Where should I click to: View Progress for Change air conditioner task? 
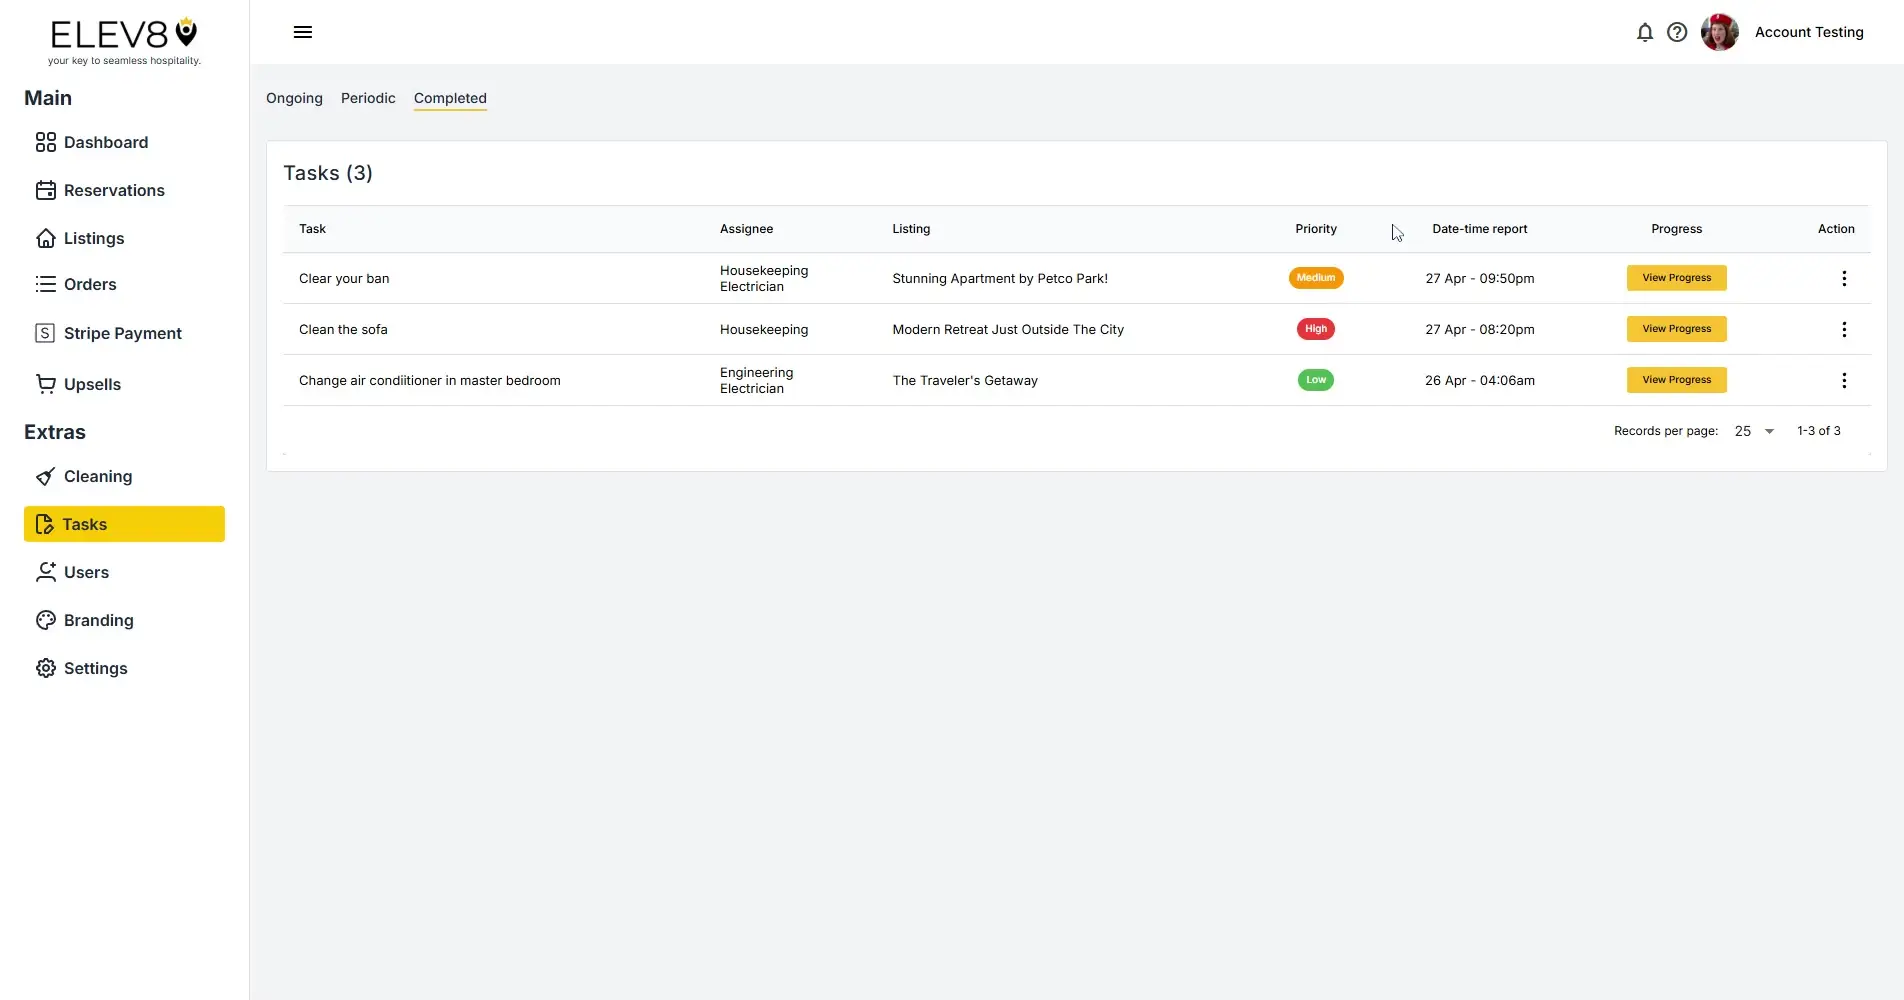coord(1675,380)
